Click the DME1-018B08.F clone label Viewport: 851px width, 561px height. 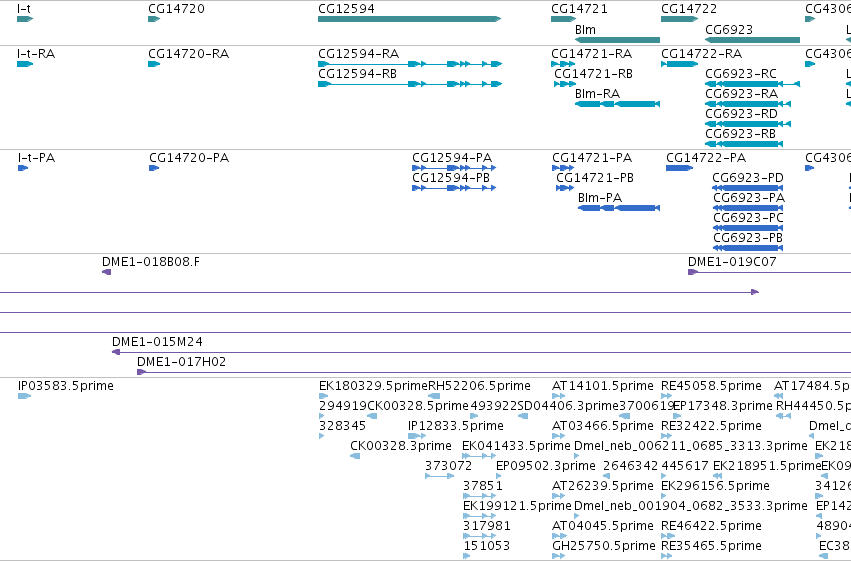click(x=151, y=262)
